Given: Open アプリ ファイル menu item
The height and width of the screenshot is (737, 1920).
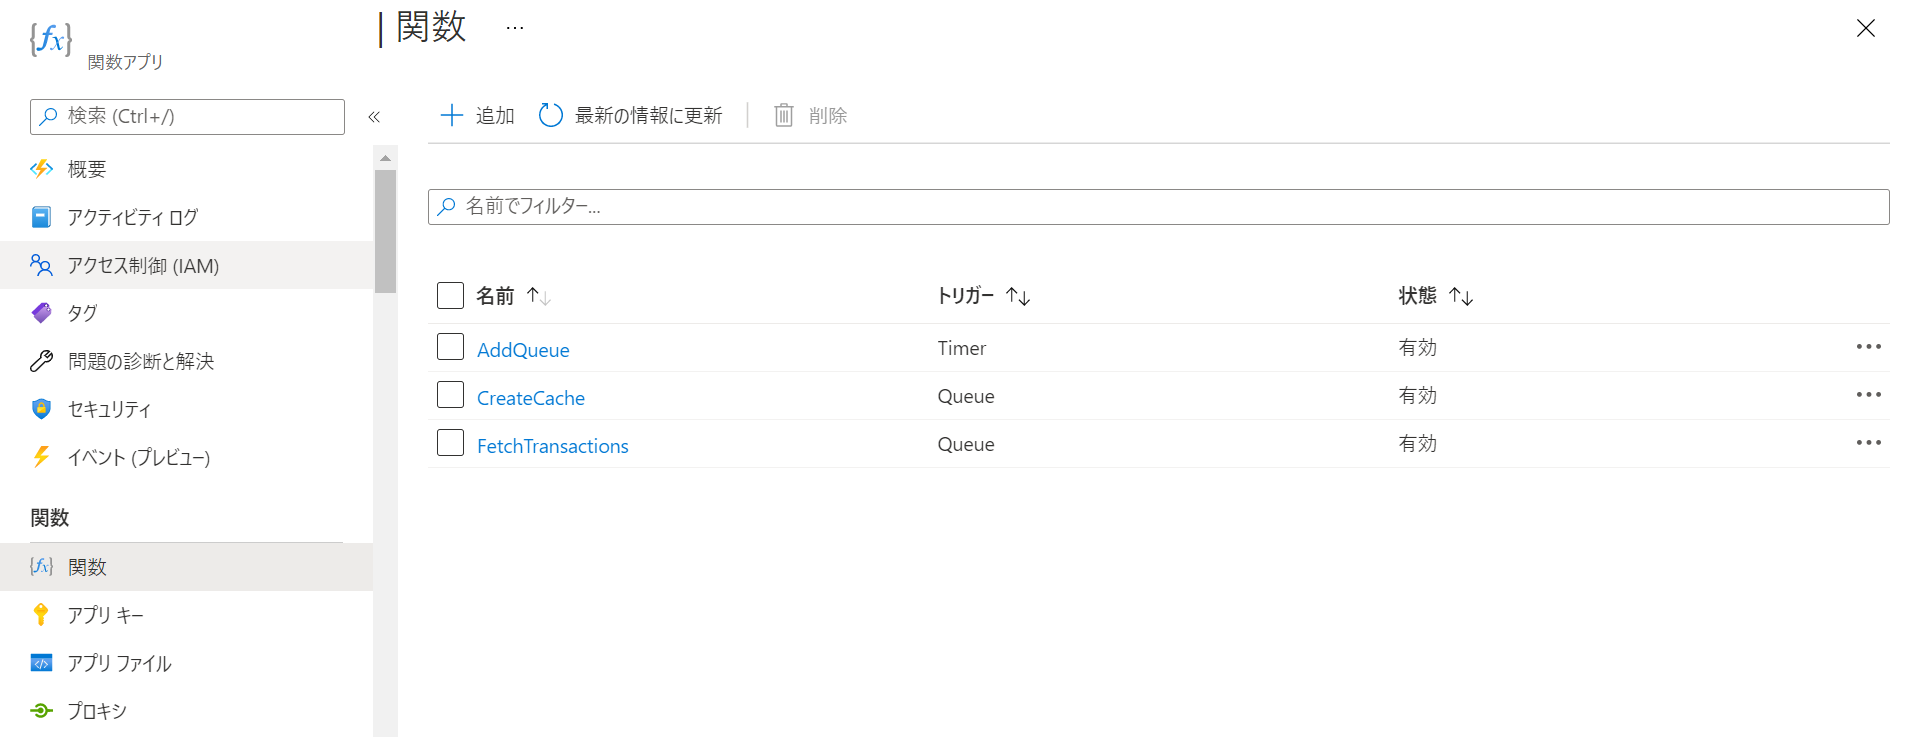Looking at the screenshot, I should tap(186, 663).
